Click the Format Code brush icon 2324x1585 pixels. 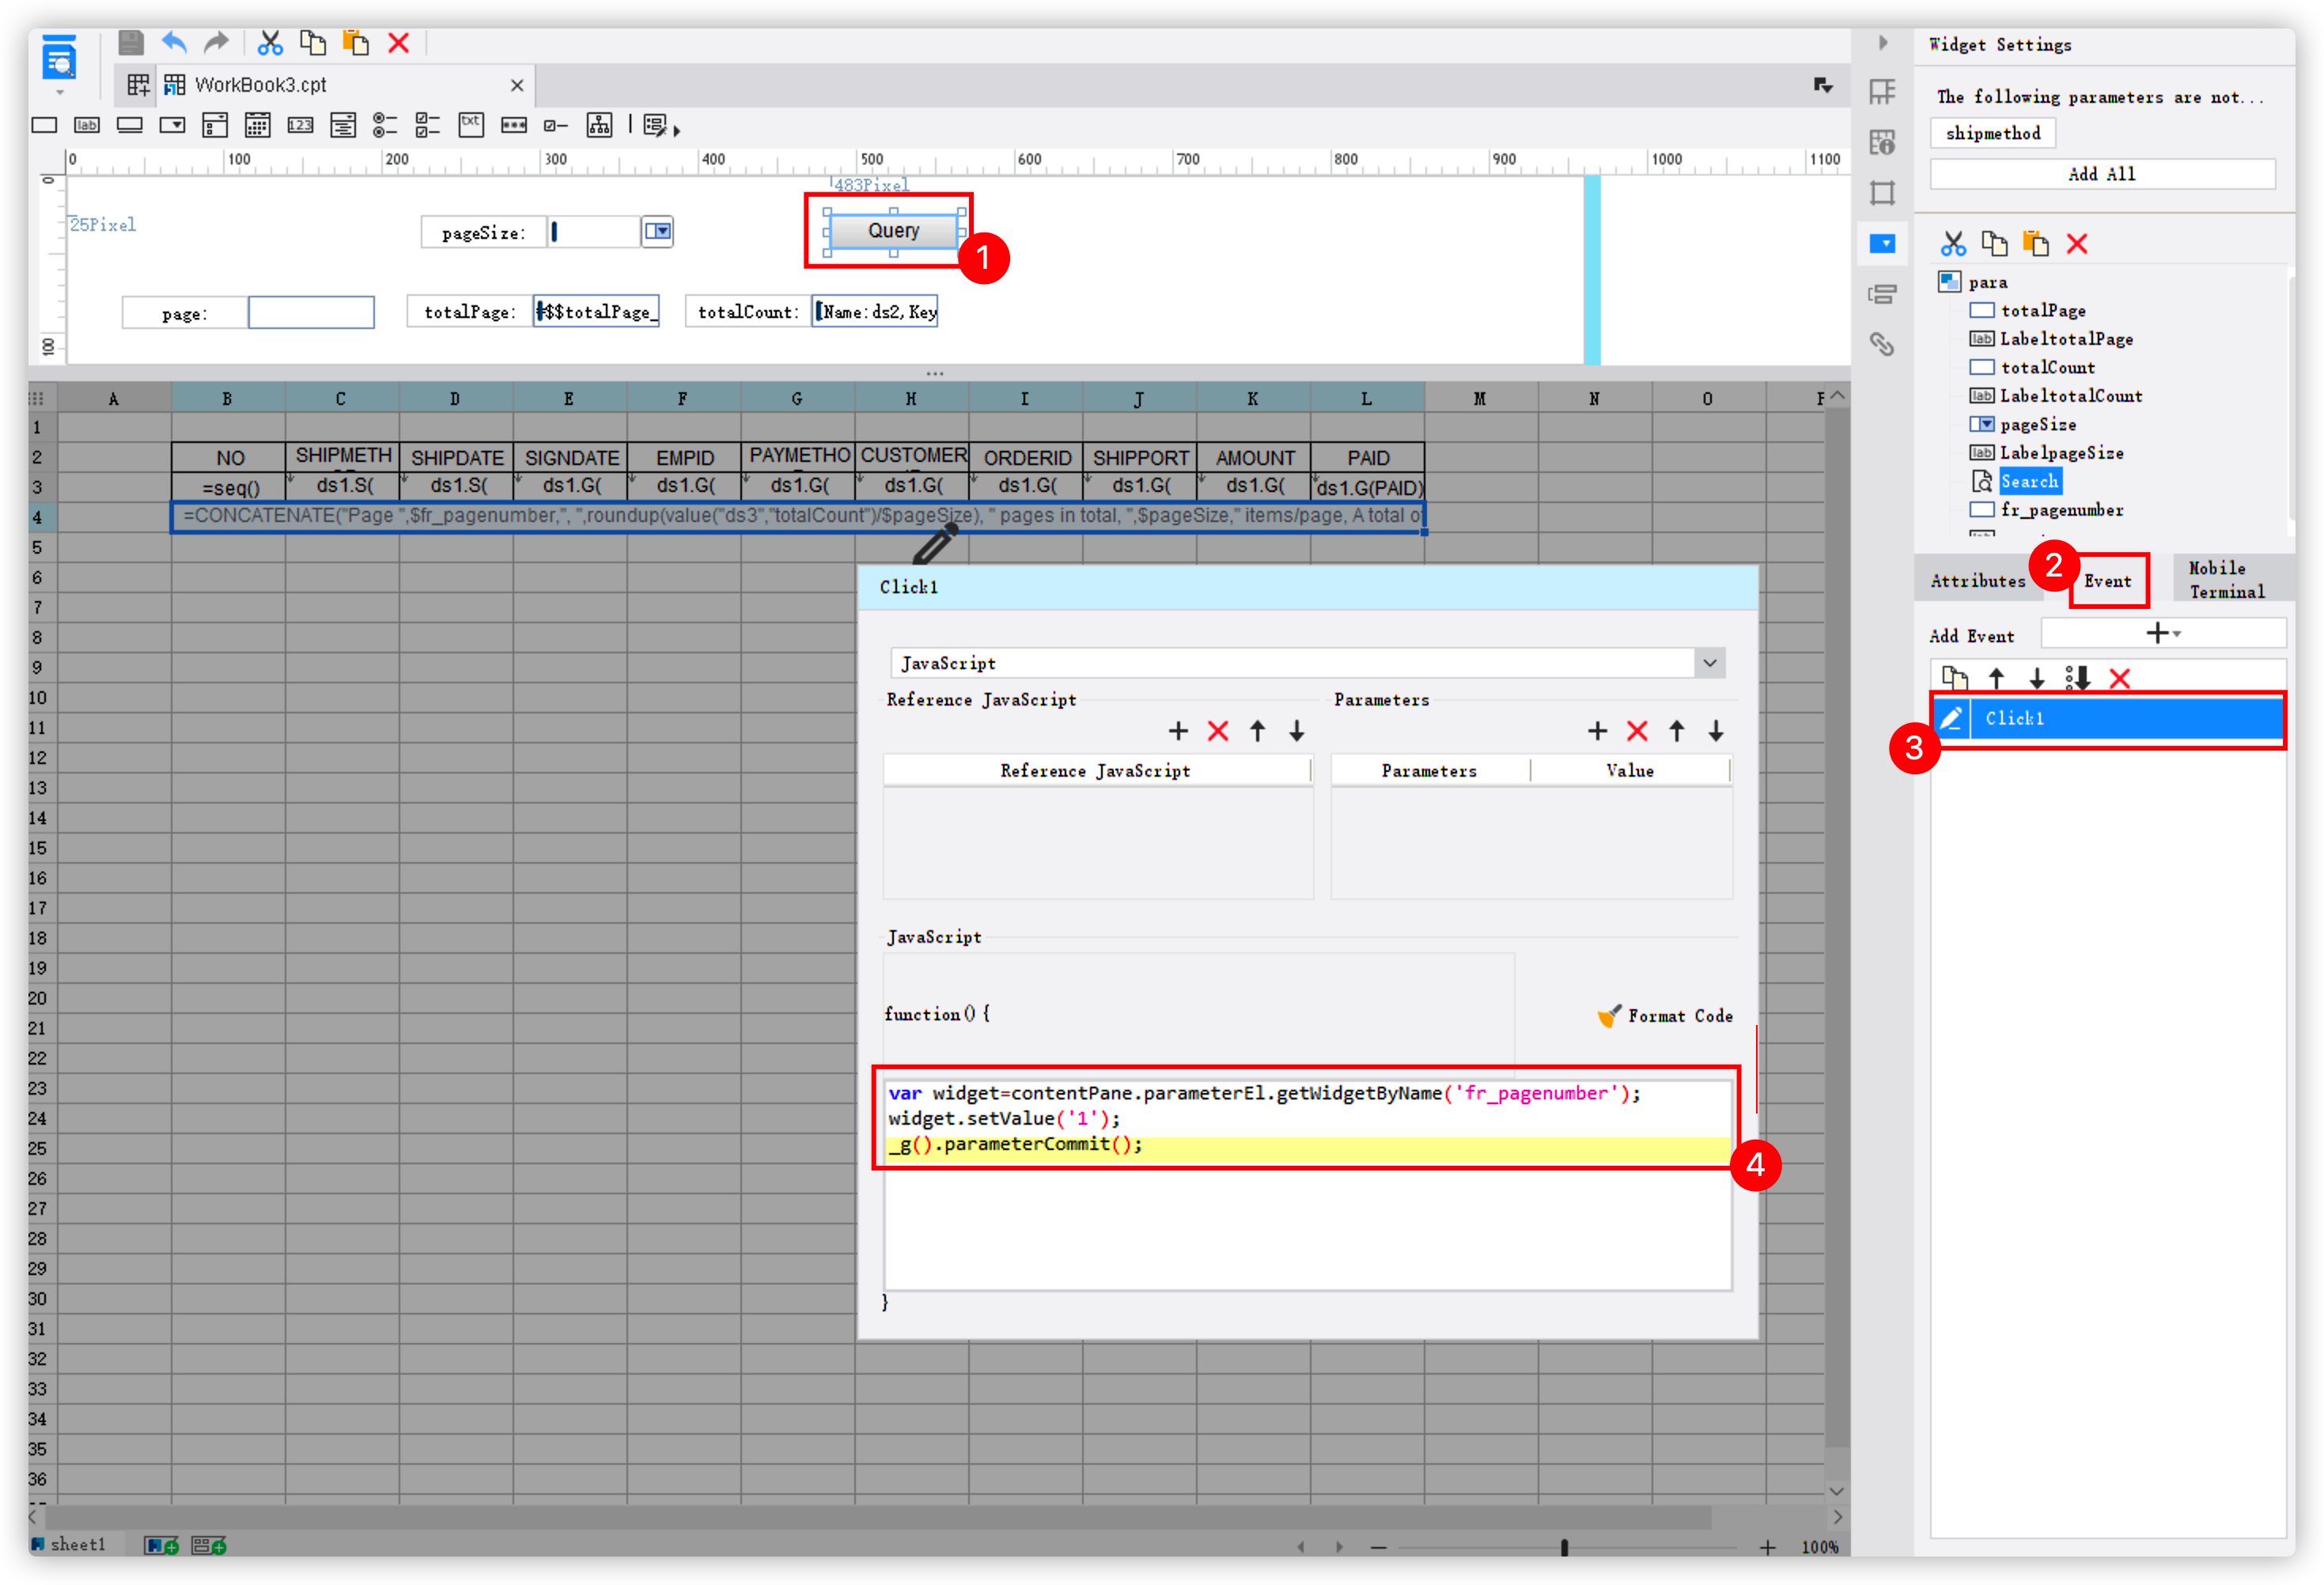coord(1610,1015)
